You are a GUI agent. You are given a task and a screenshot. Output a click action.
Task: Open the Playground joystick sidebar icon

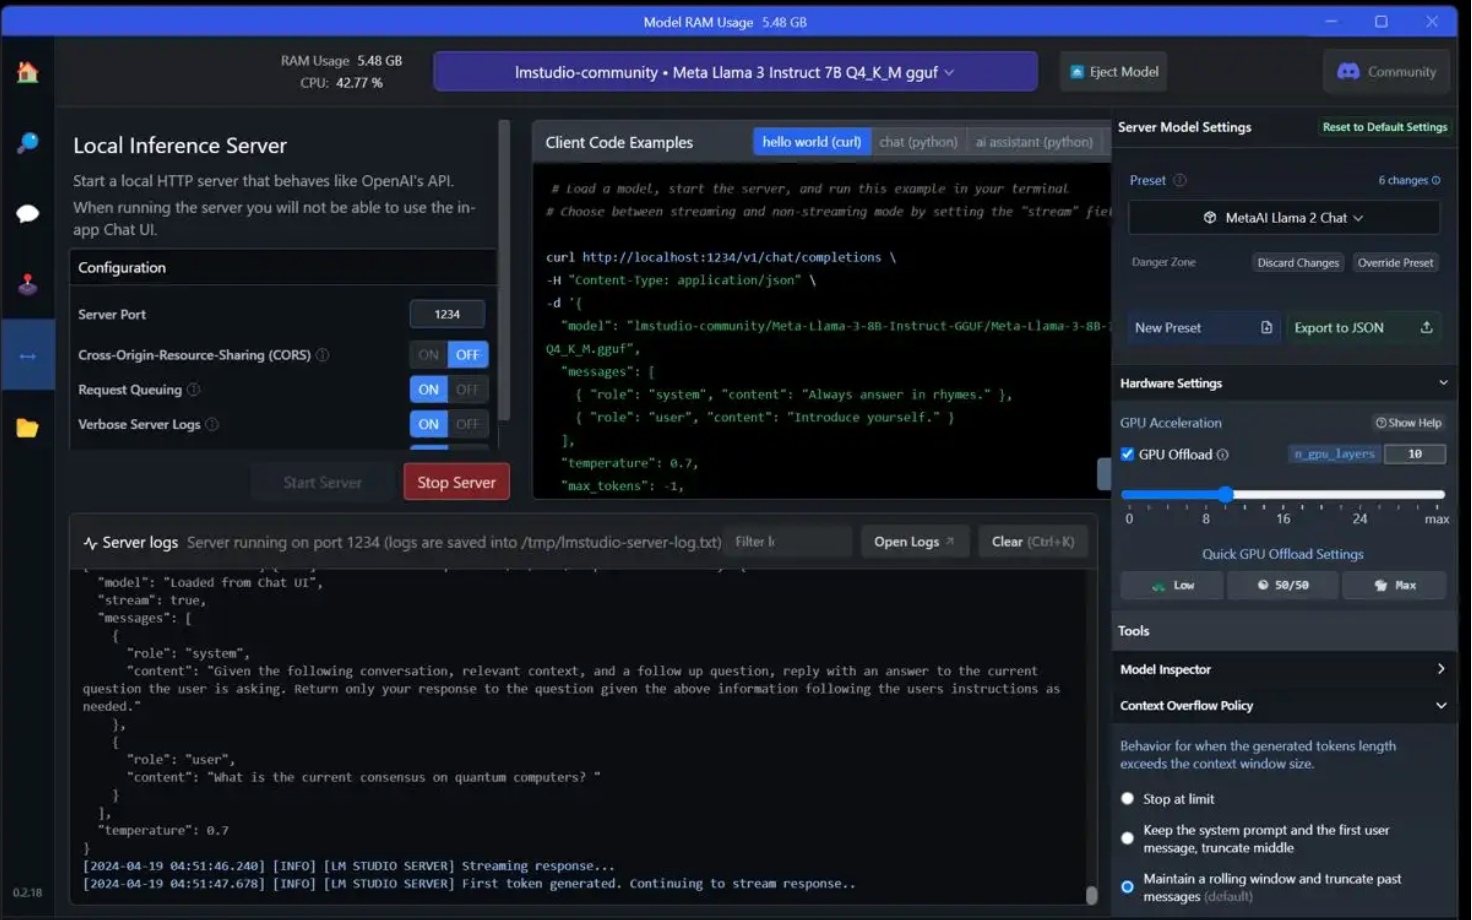[28, 285]
